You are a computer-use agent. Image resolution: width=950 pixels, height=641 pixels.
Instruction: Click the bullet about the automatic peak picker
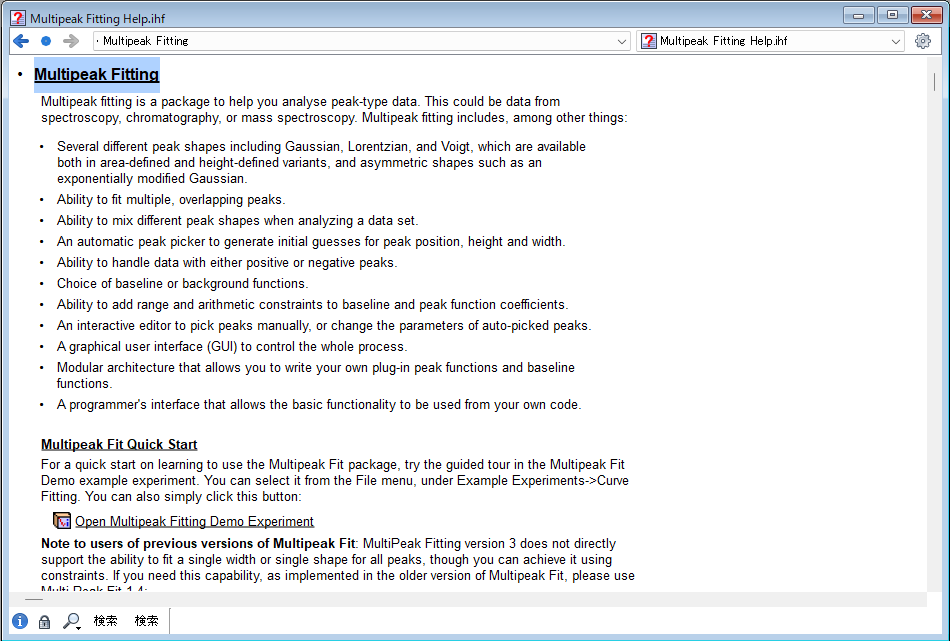pyautogui.click(x=311, y=242)
